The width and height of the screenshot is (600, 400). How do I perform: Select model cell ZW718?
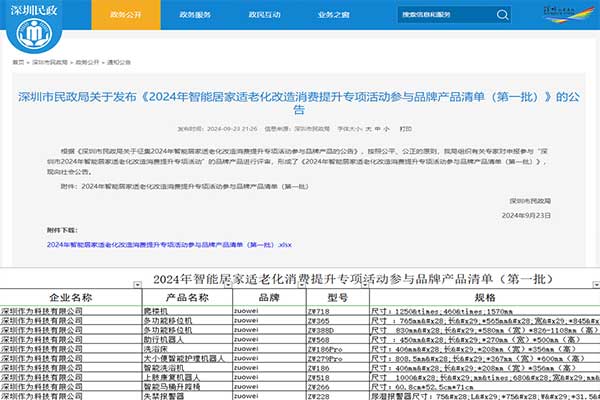[338, 311]
